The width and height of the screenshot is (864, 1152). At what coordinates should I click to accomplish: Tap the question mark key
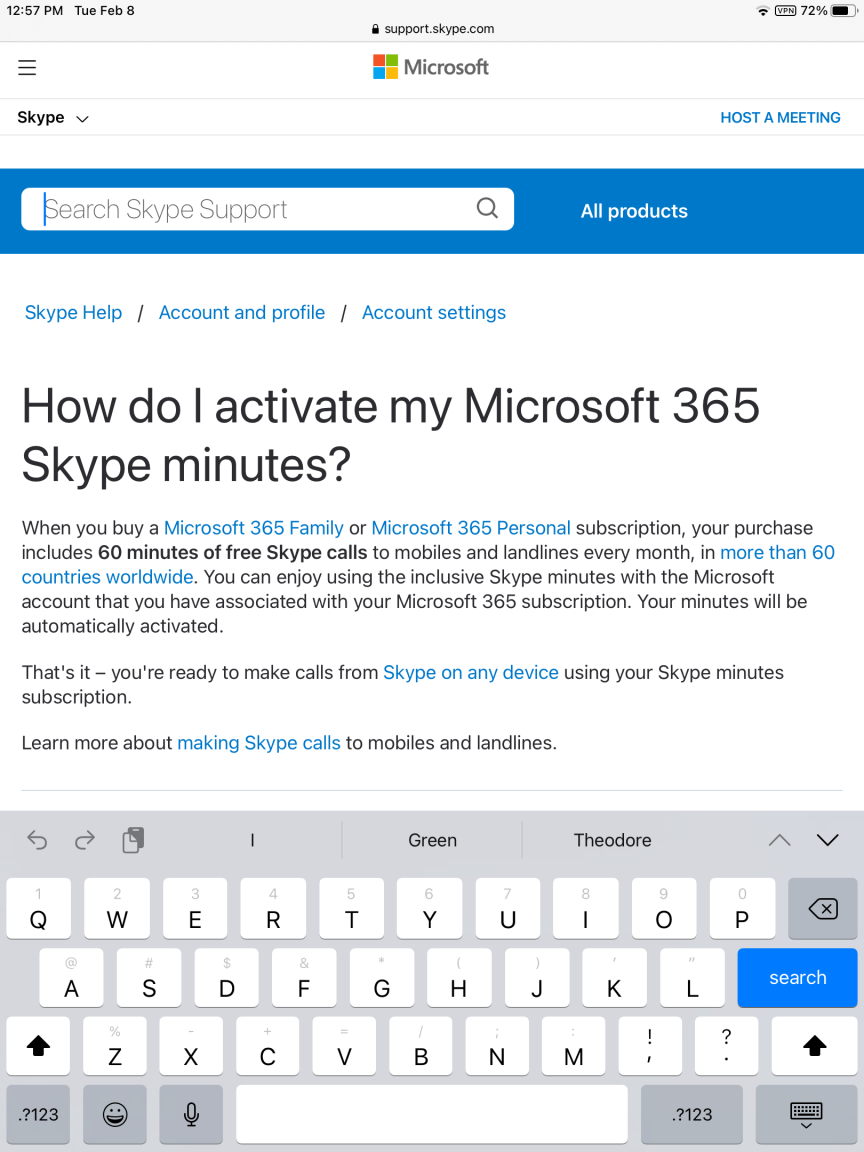[726, 1046]
